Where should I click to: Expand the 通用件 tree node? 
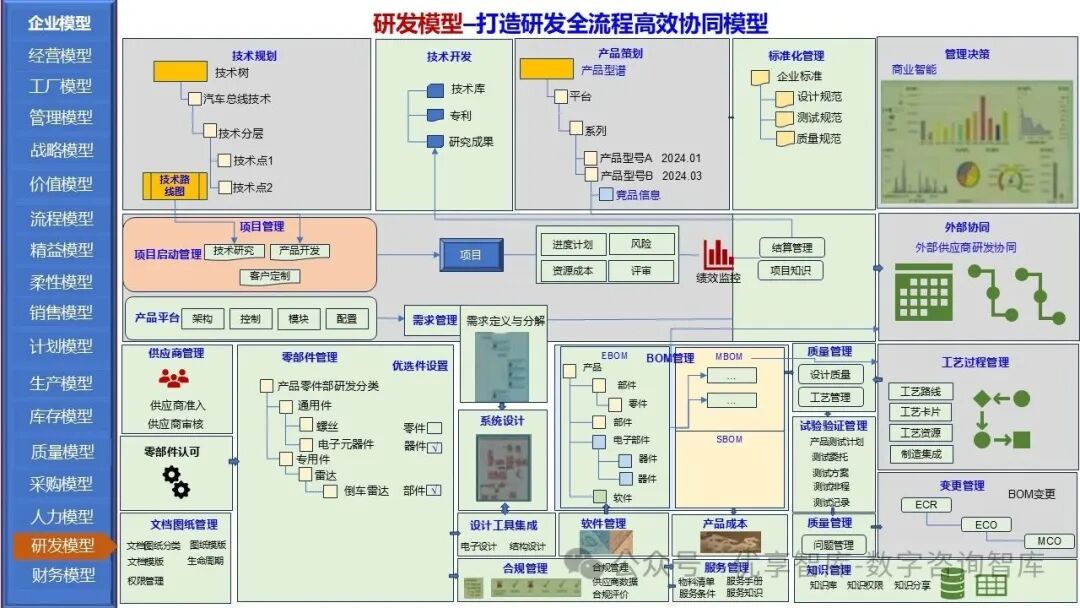click(x=286, y=406)
